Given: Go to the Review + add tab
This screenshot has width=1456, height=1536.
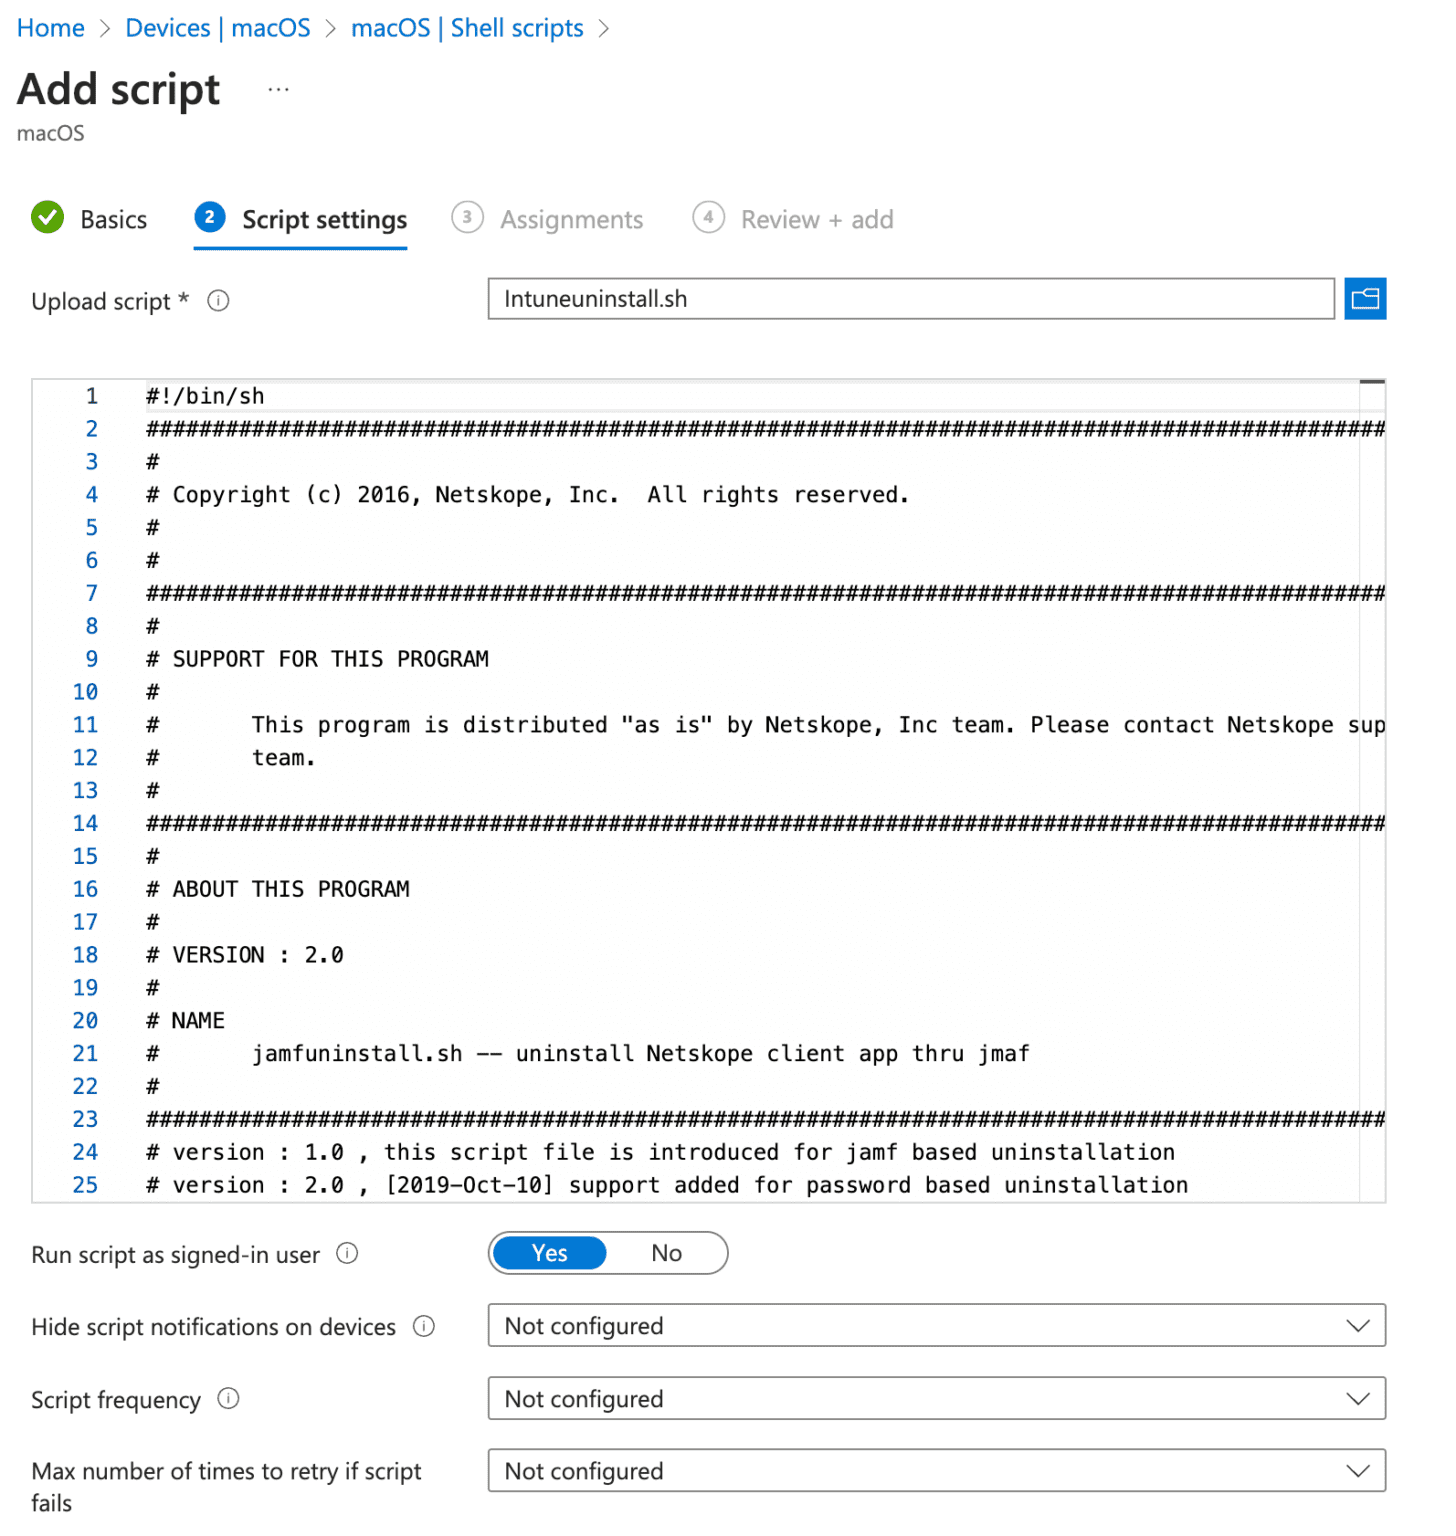Looking at the screenshot, I should pos(816,220).
